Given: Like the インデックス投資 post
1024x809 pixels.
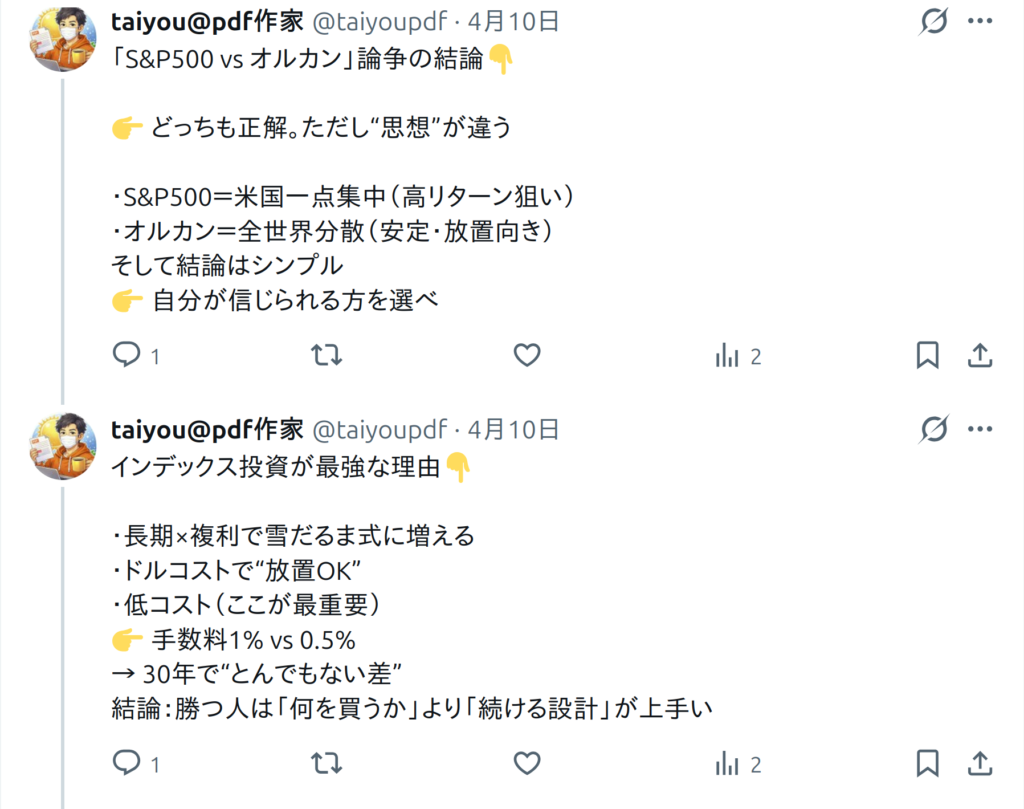Looking at the screenshot, I should (x=527, y=764).
